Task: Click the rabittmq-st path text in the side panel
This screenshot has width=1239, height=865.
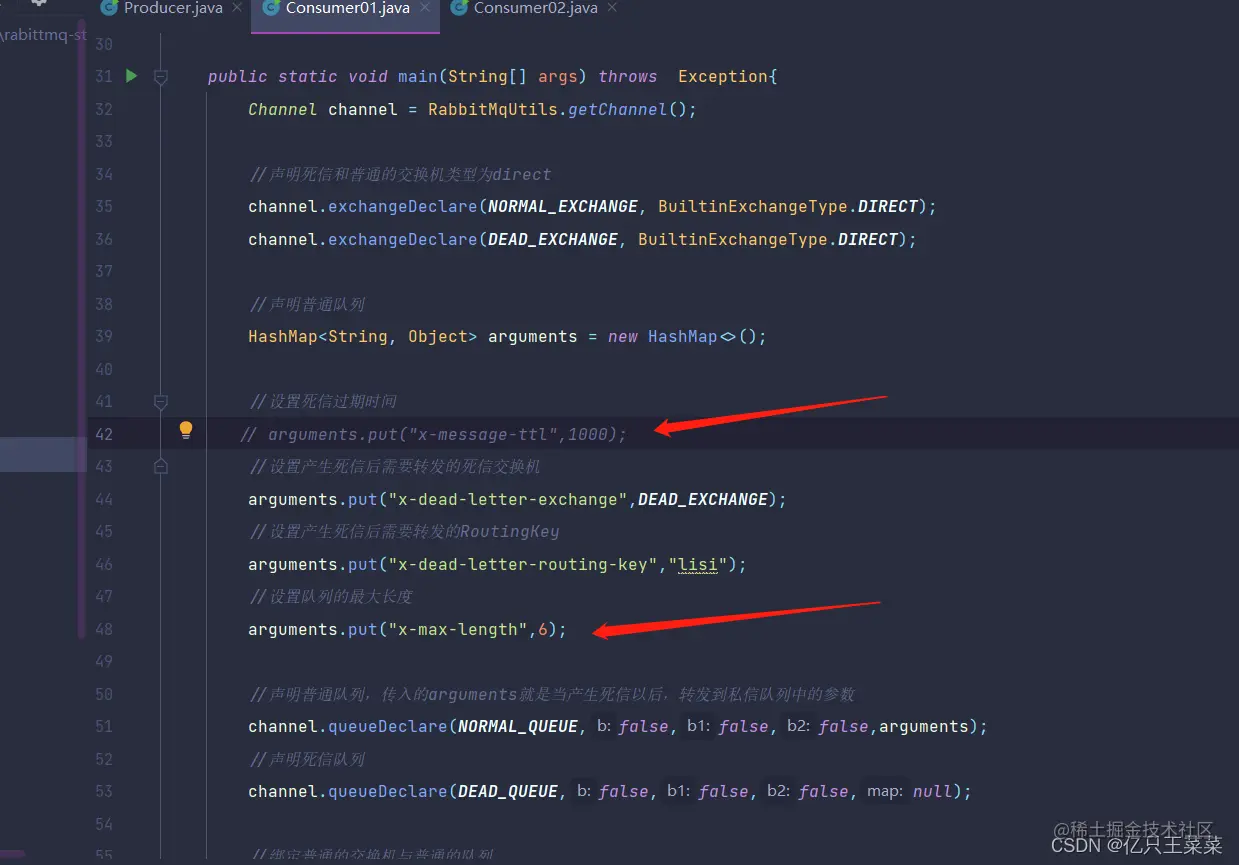Action: [45, 35]
